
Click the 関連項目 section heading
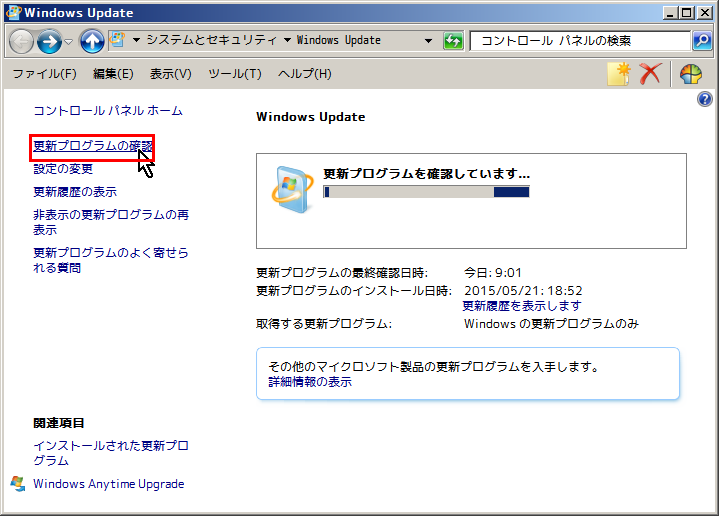click(x=59, y=423)
